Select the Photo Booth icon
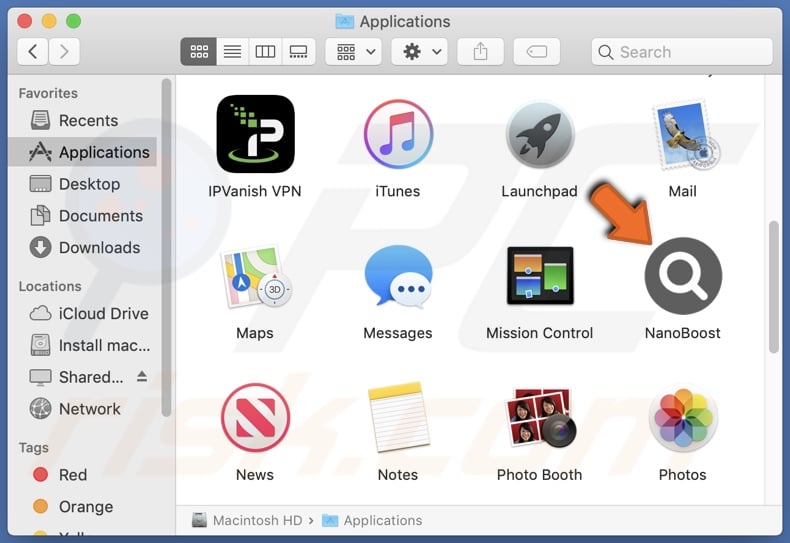790x543 pixels. click(540, 418)
